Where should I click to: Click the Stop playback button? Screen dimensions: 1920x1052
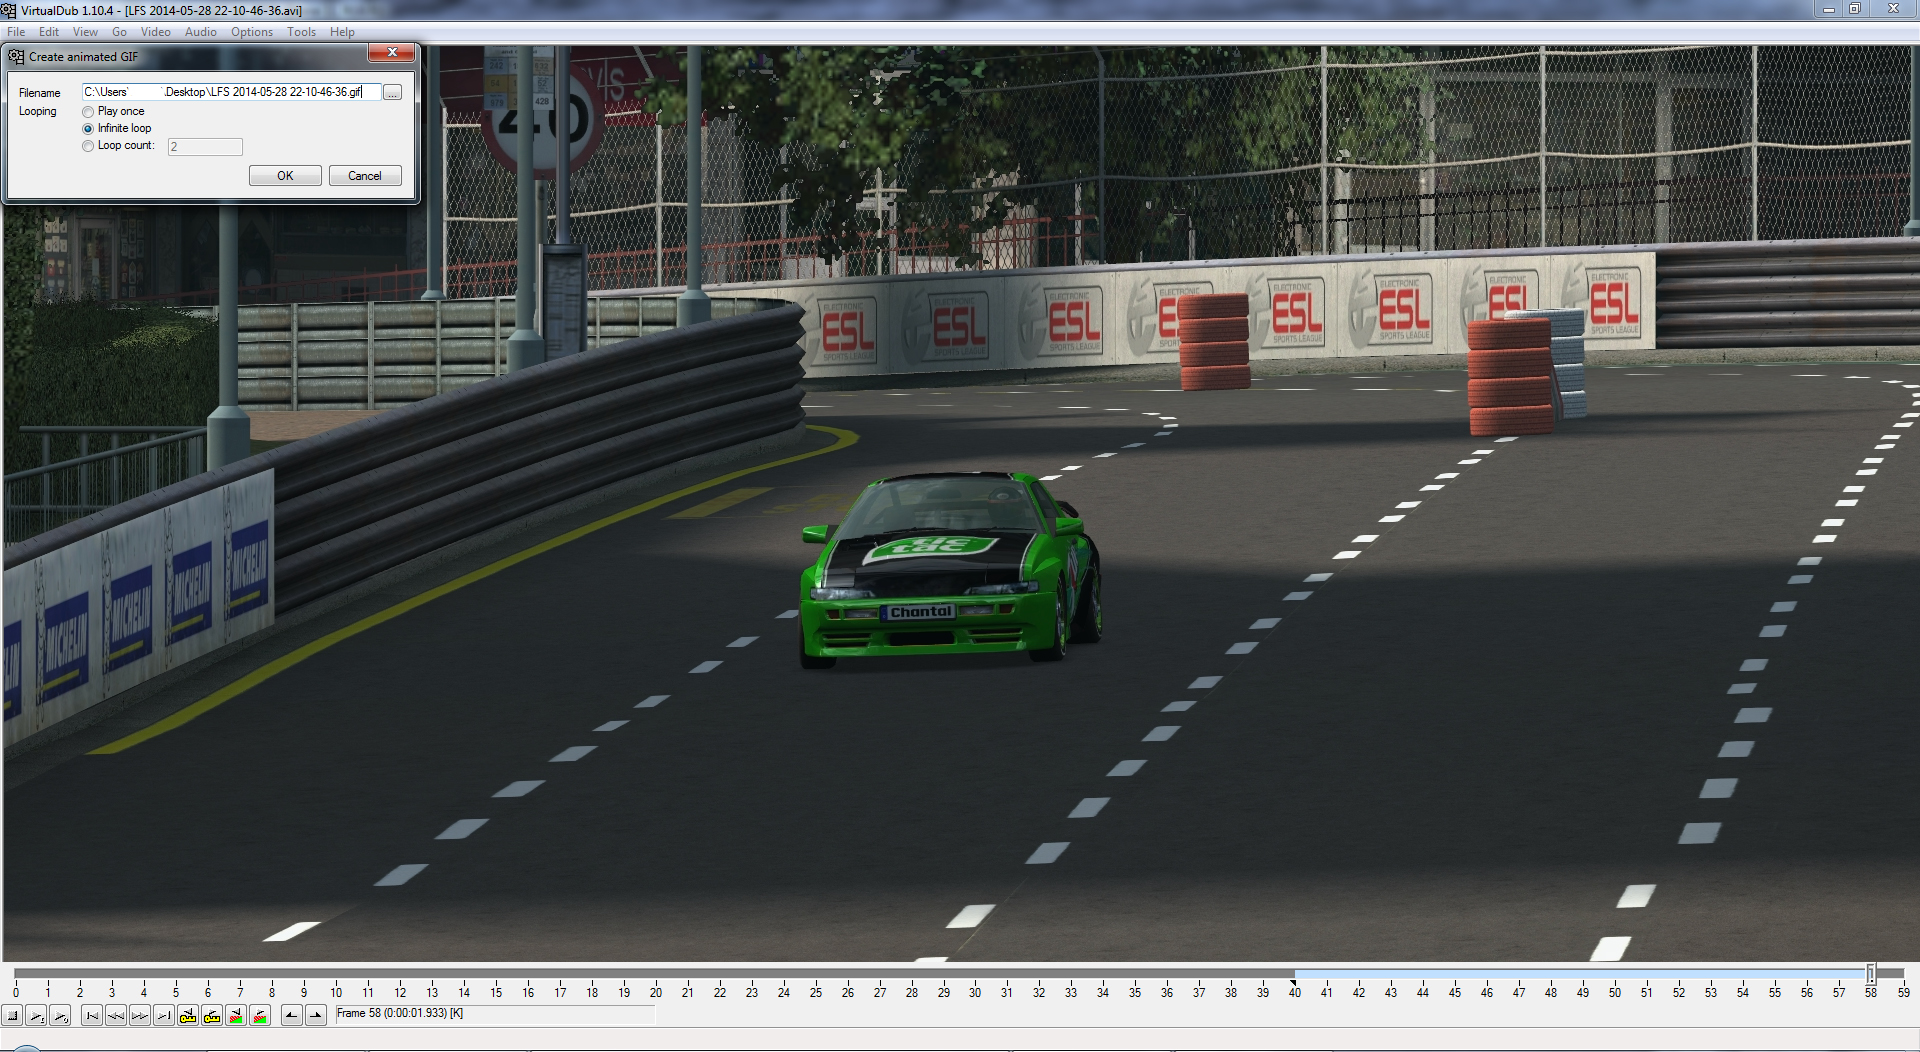tap(13, 1016)
